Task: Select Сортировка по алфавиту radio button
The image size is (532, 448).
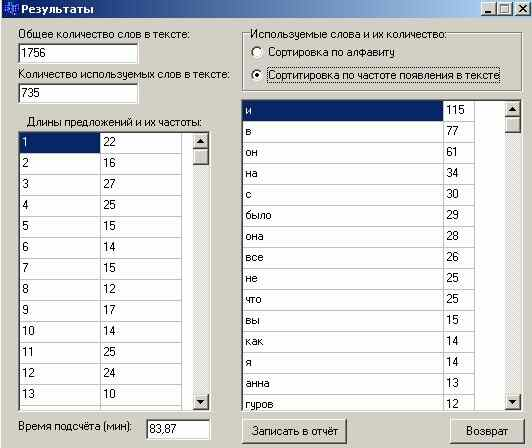Action: (257, 52)
